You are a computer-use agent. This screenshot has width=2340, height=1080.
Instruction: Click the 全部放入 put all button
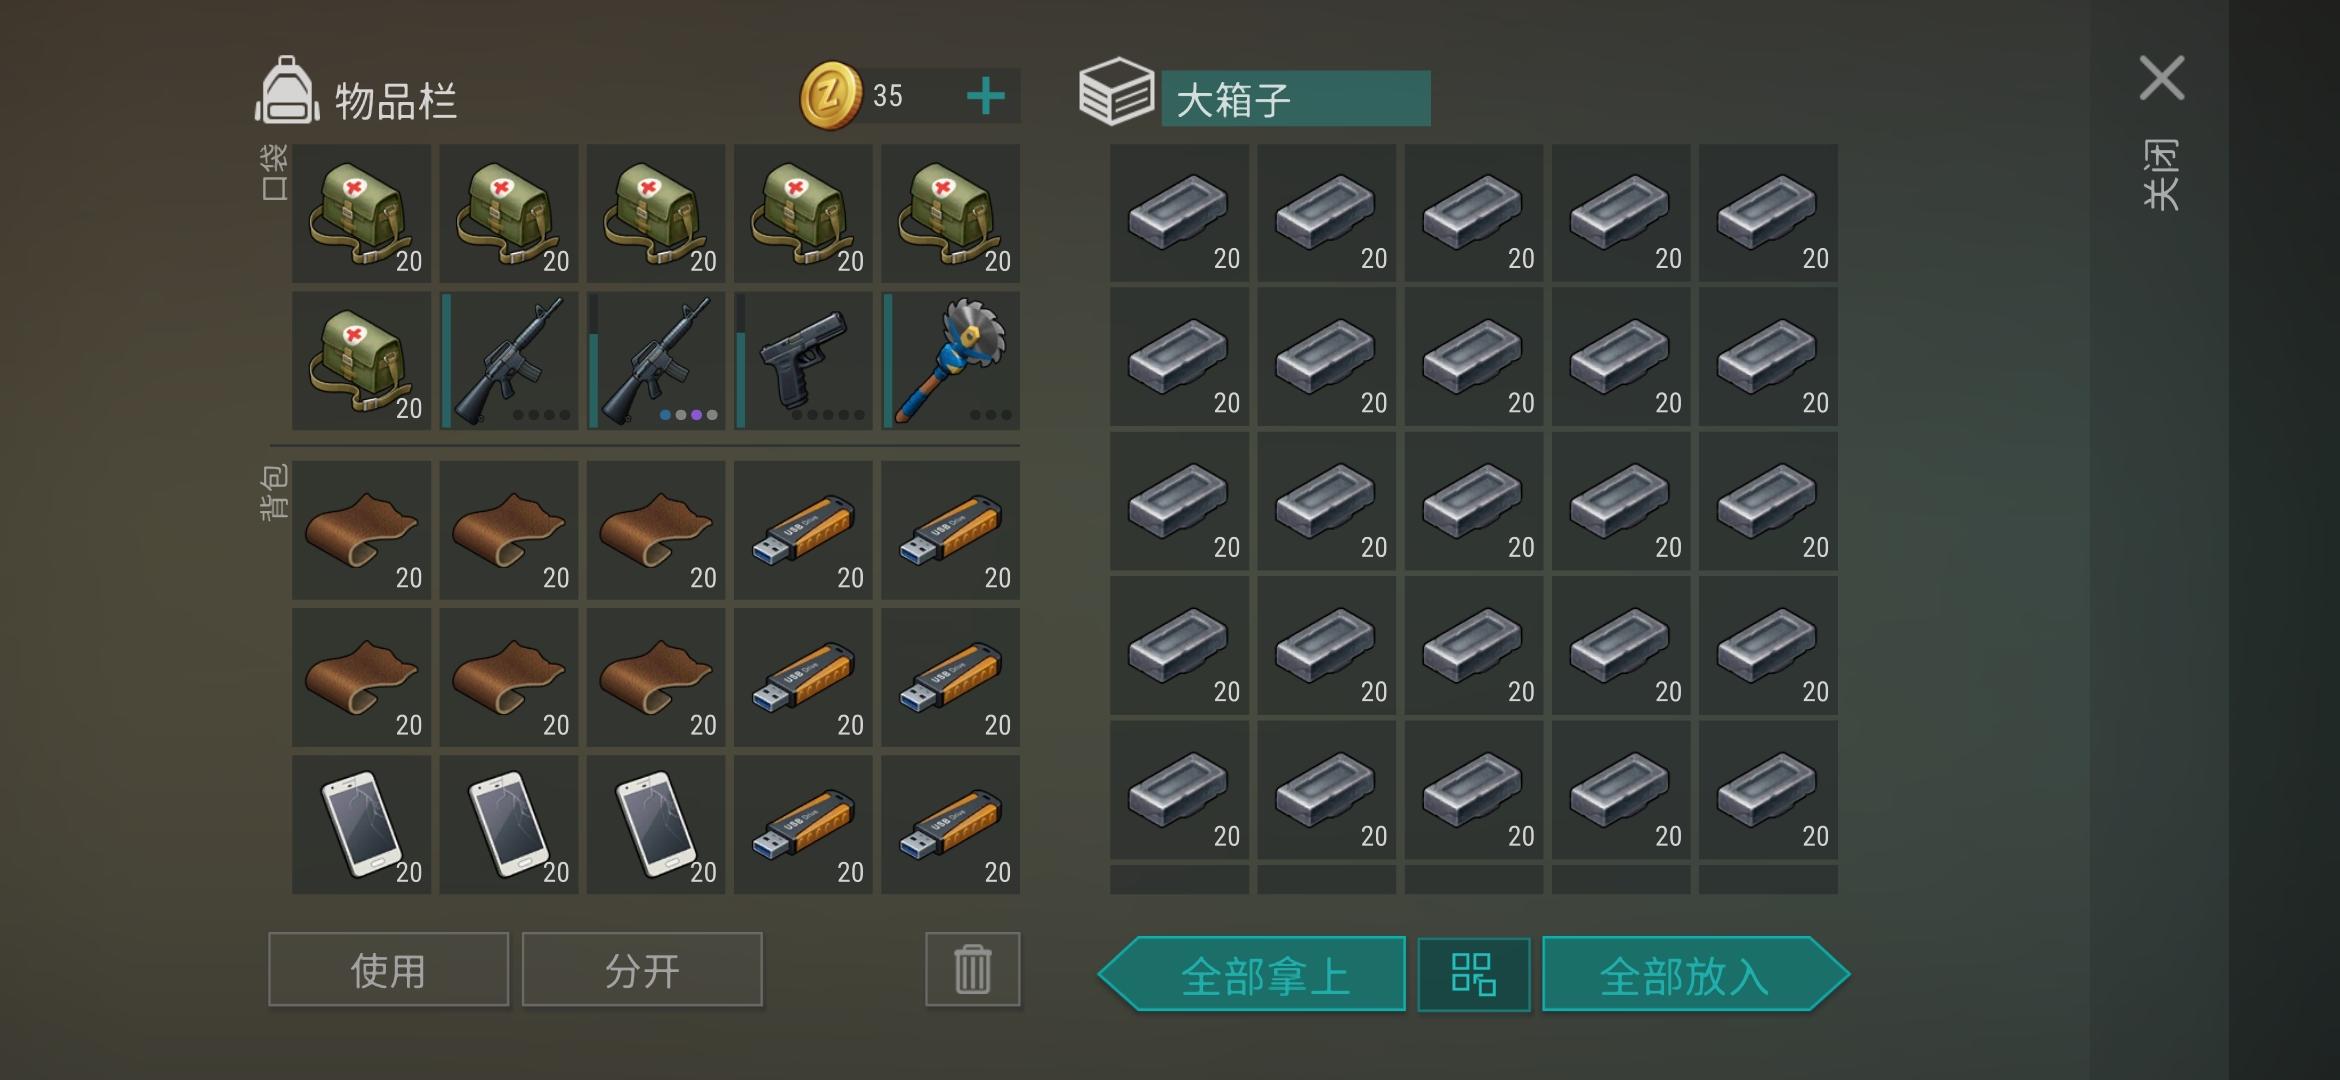tap(1696, 974)
